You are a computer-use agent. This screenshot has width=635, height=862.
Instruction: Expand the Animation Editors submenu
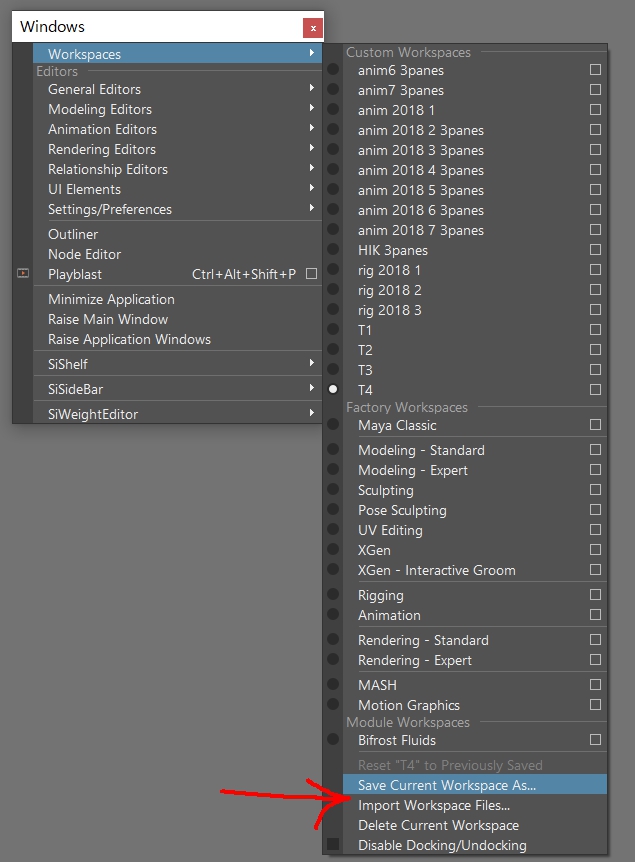point(312,128)
